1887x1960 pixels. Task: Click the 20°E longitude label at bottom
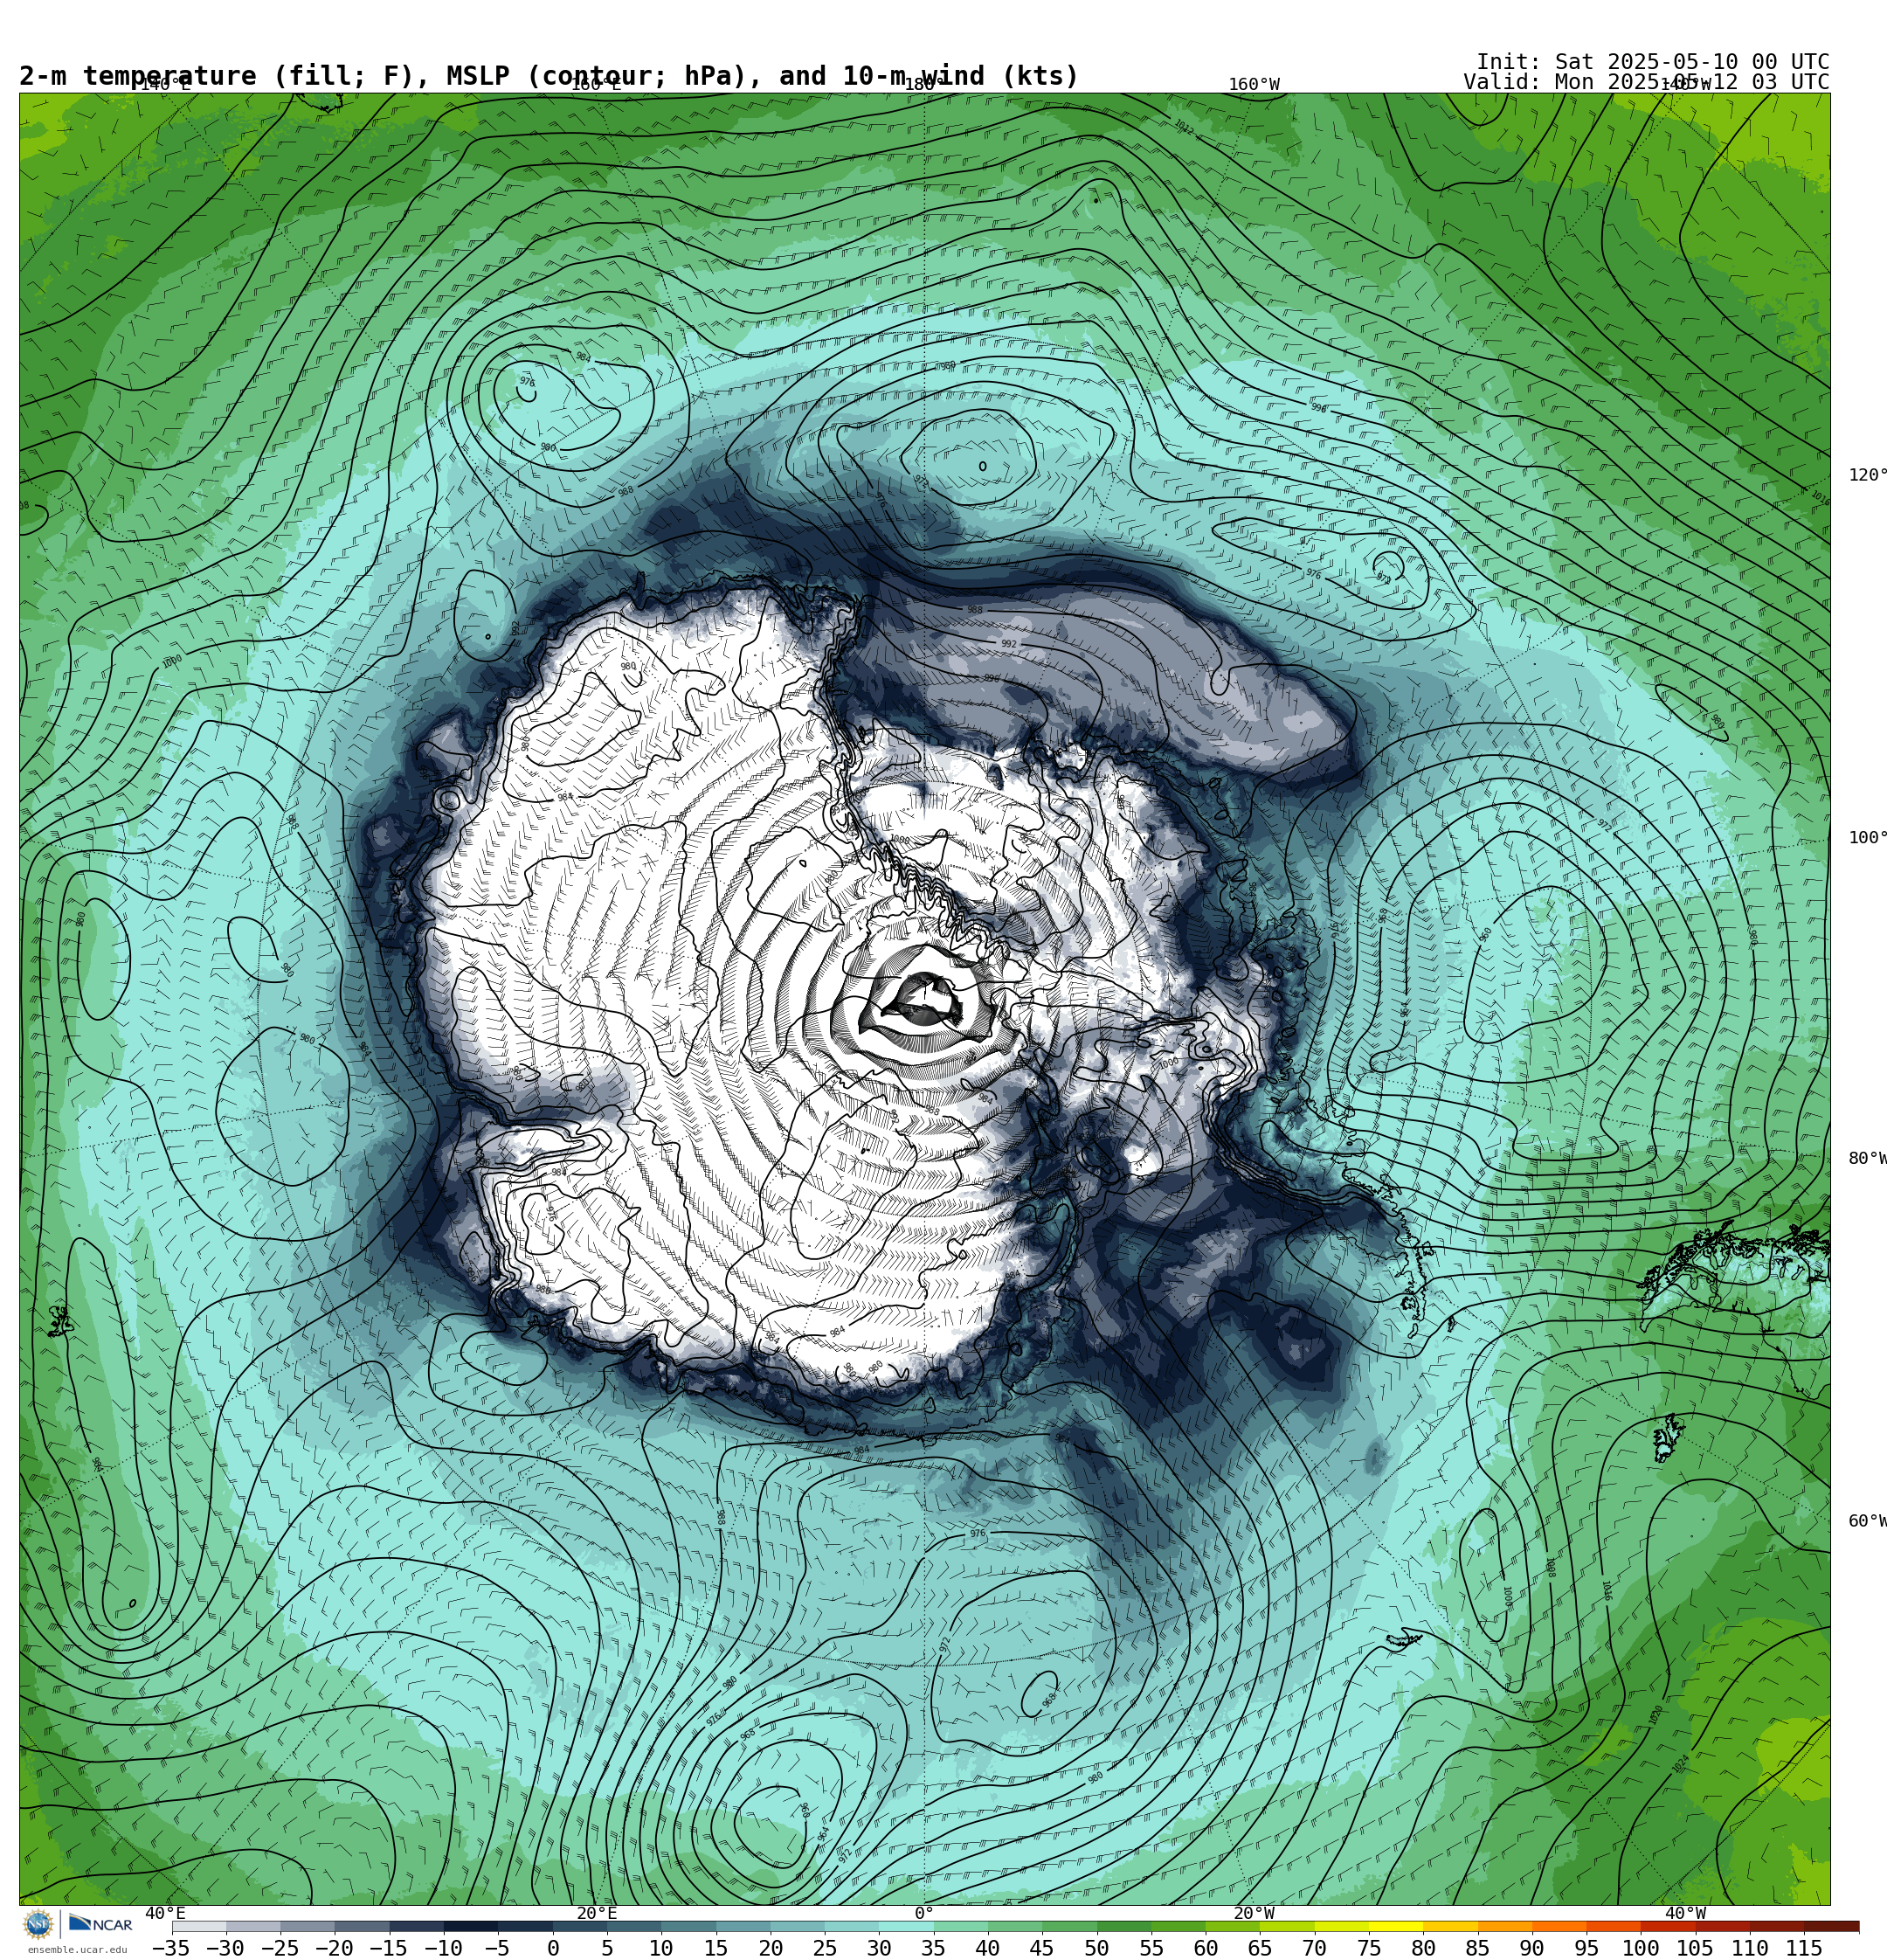[x=596, y=1914]
